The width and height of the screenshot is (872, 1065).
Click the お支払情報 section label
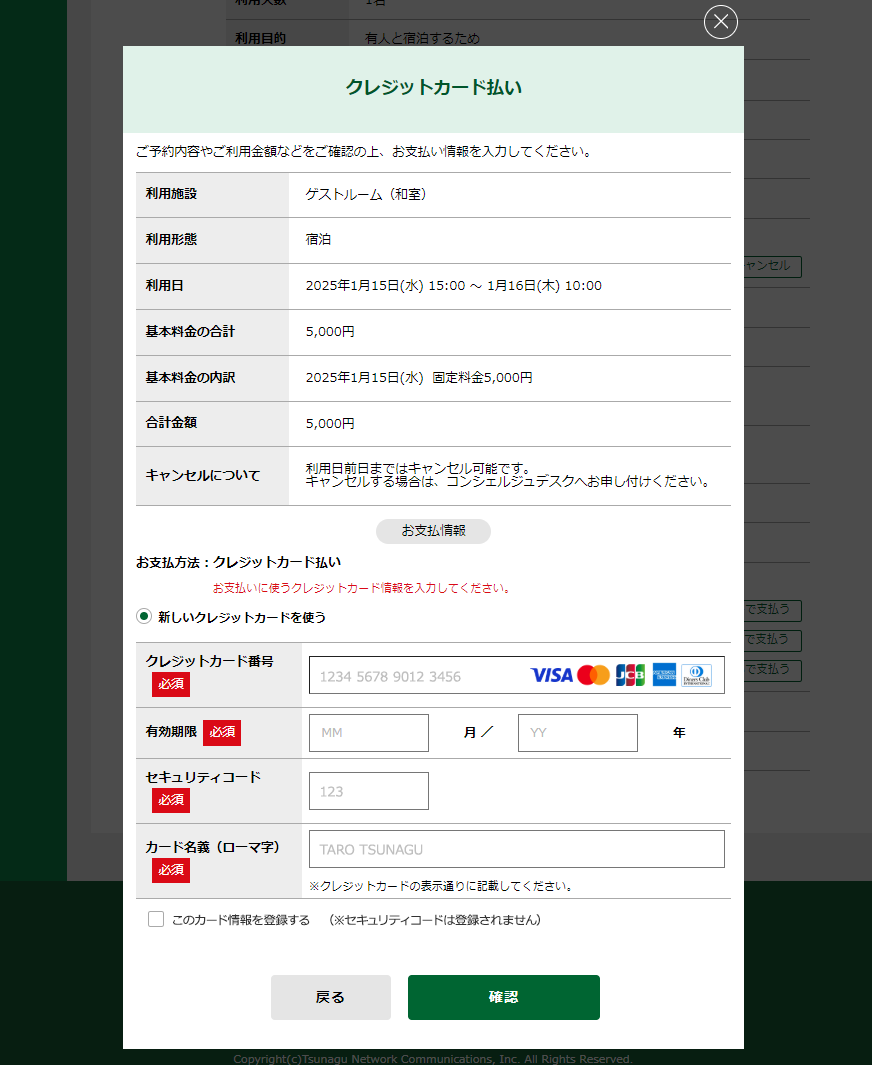pos(433,531)
